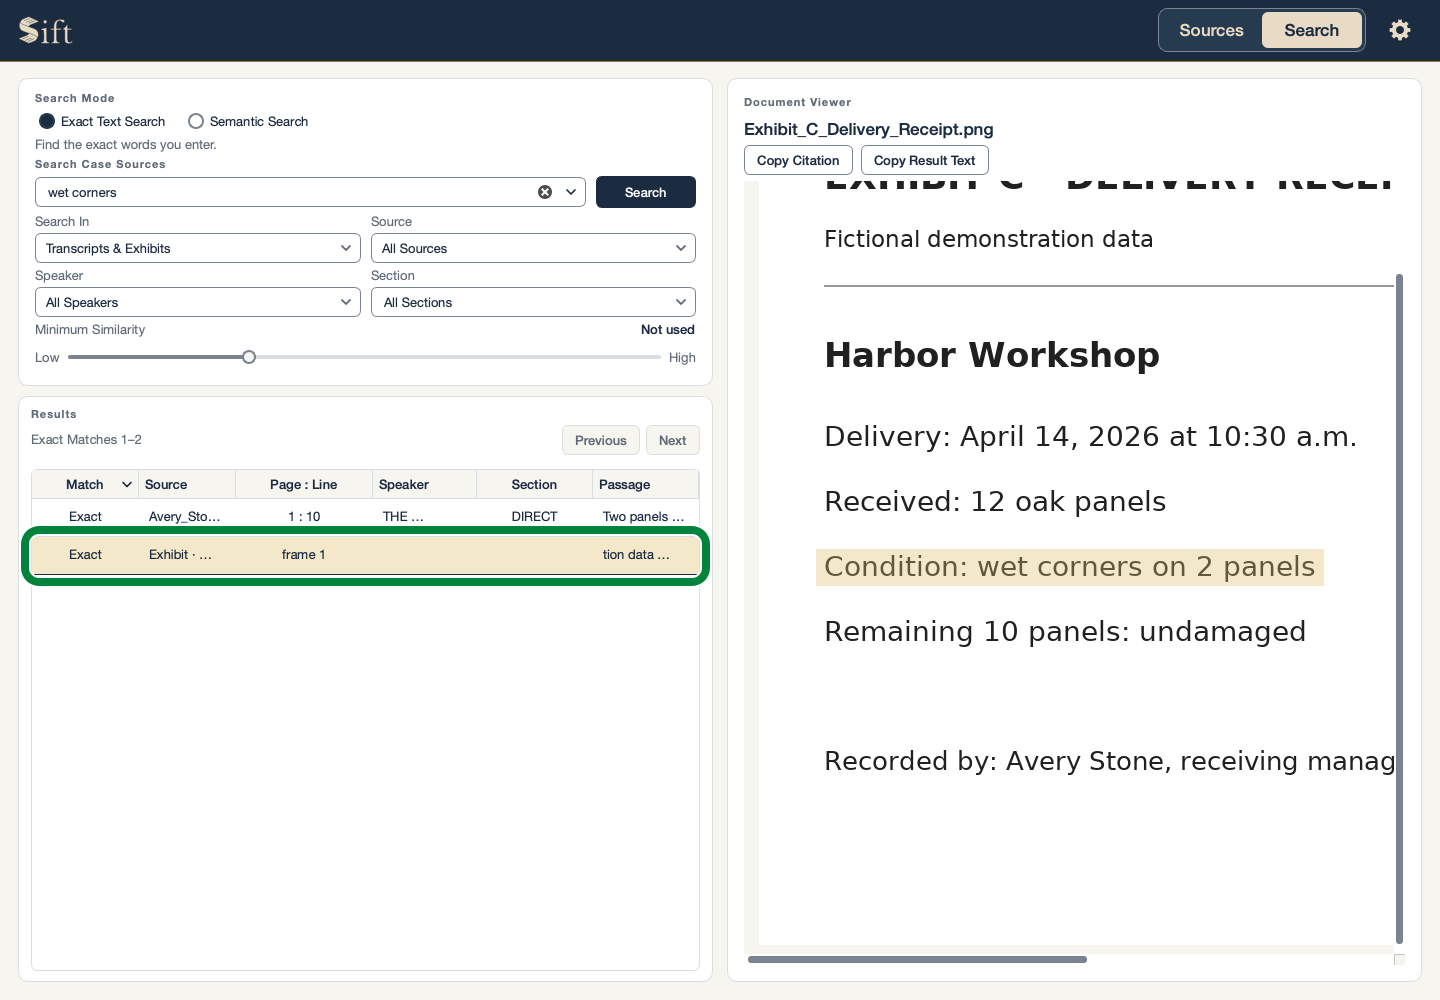Click Copy Result Text button
1440x1000 pixels.
coord(925,160)
